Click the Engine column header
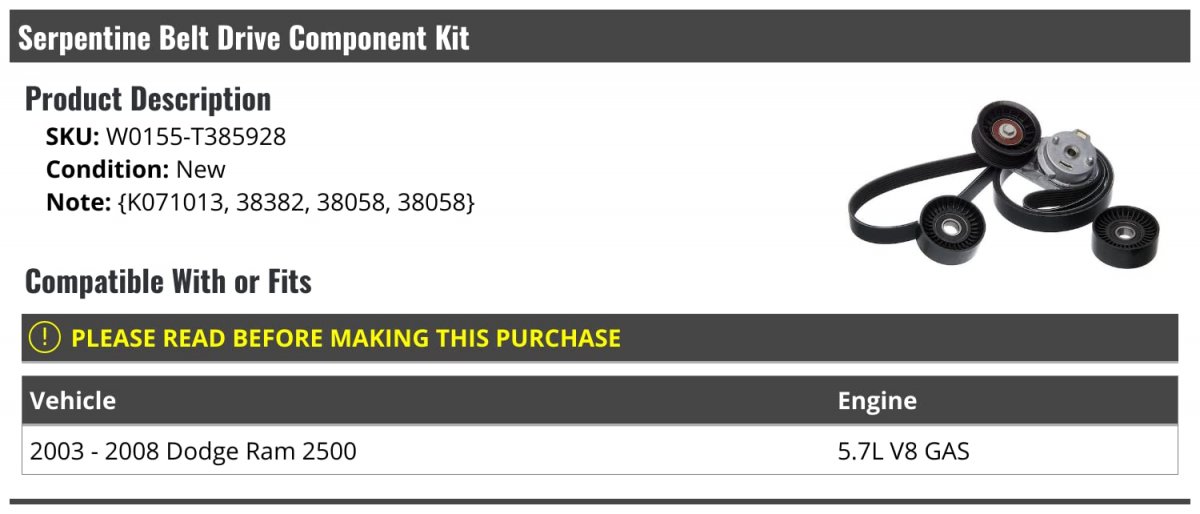1200x514 pixels. [877, 401]
